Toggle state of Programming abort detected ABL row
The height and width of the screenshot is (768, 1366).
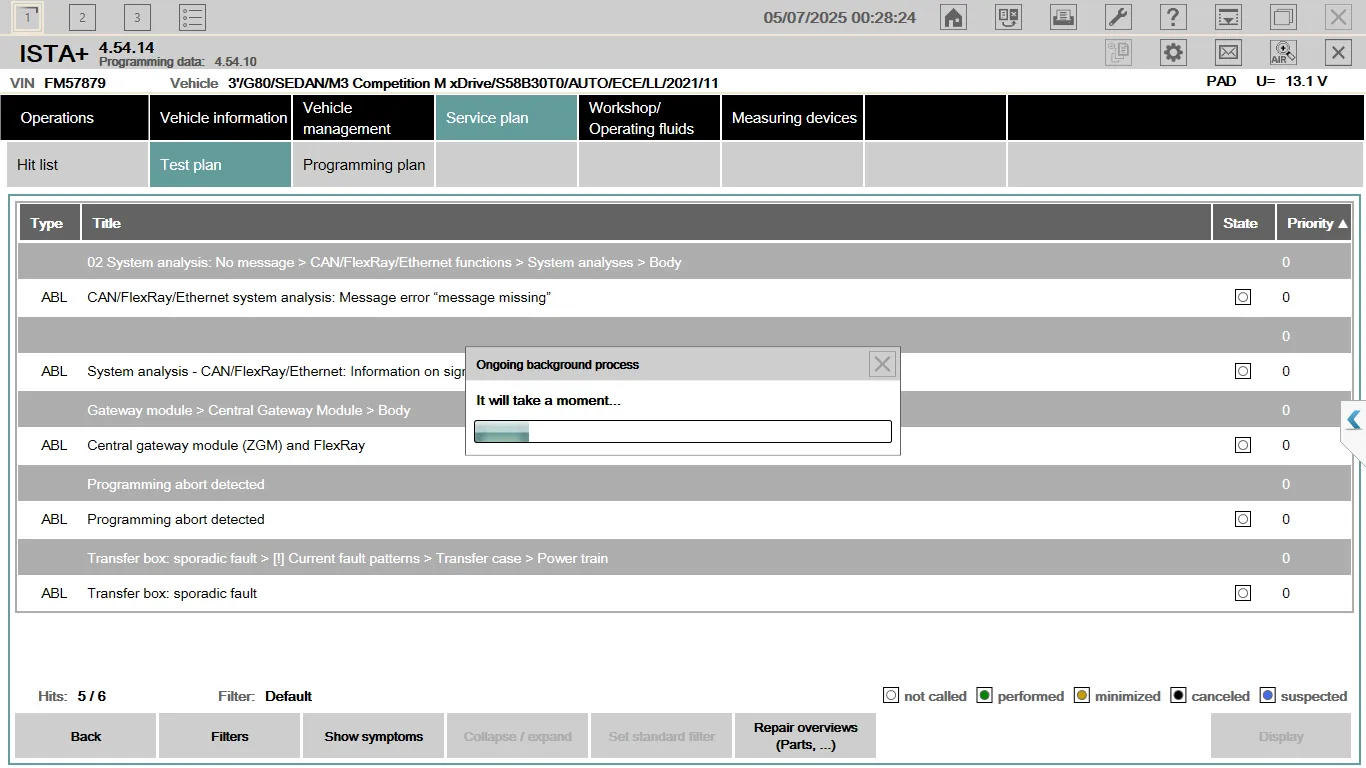pyautogui.click(x=1242, y=519)
